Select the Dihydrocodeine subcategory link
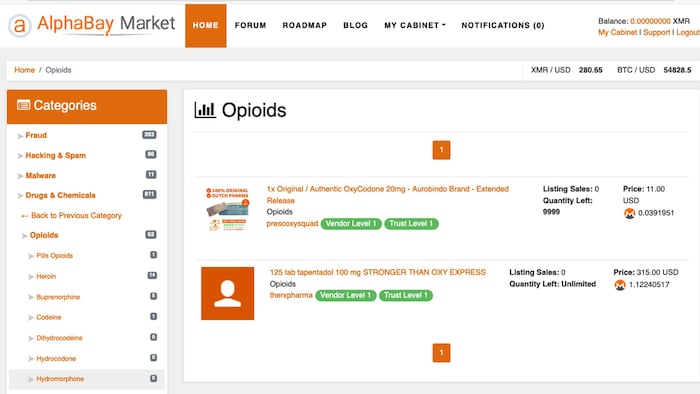700x394 pixels. click(59, 338)
